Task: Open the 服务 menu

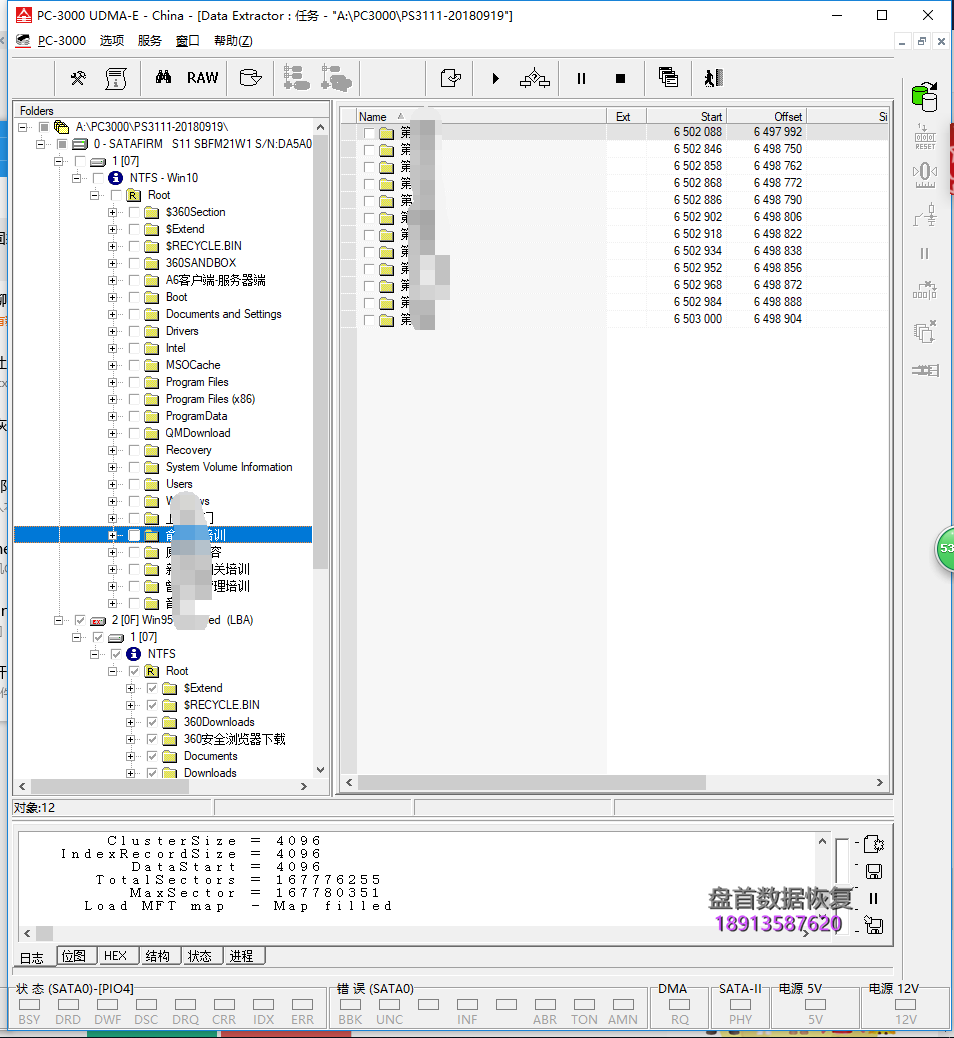Action: point(149,41)
